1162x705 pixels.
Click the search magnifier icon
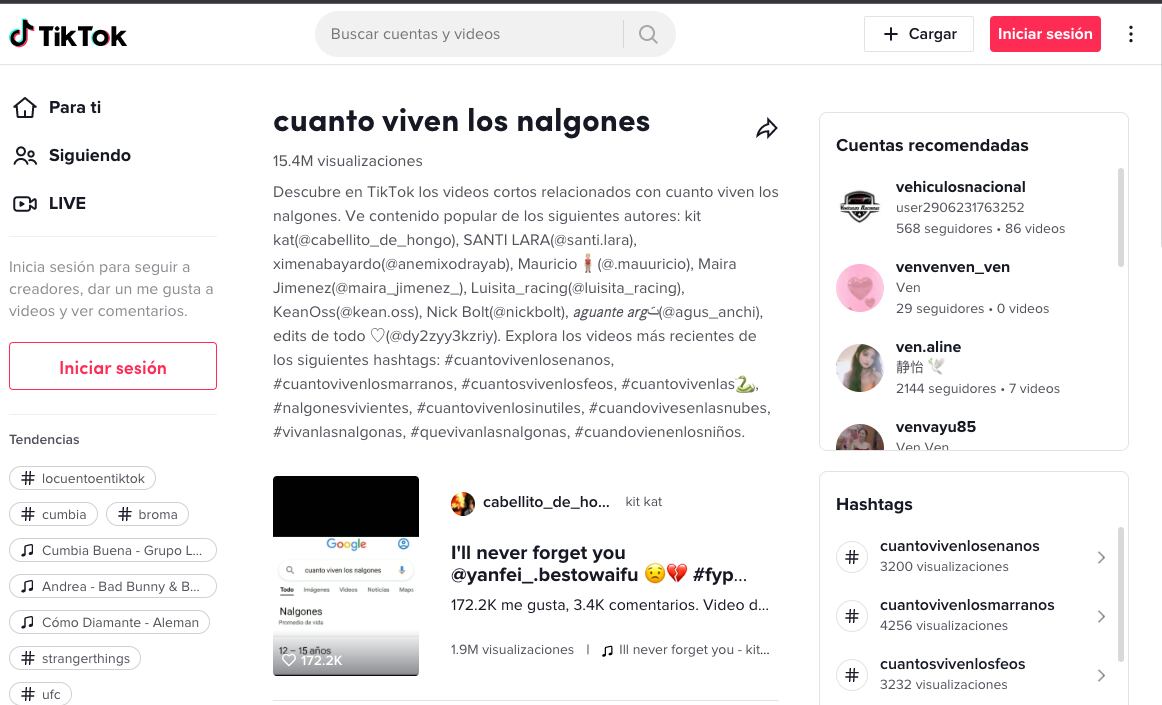(x=648, y=34)
